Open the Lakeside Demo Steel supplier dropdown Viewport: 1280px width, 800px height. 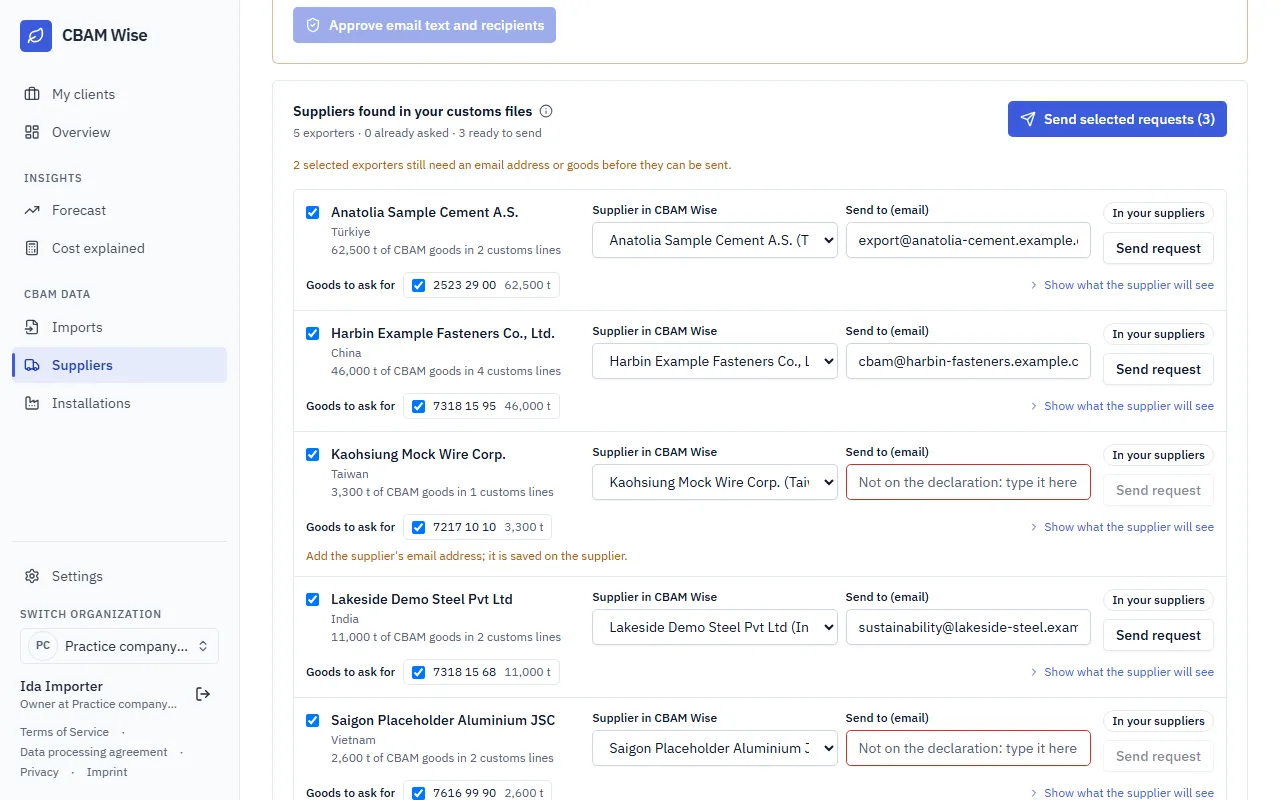[715, 627]
